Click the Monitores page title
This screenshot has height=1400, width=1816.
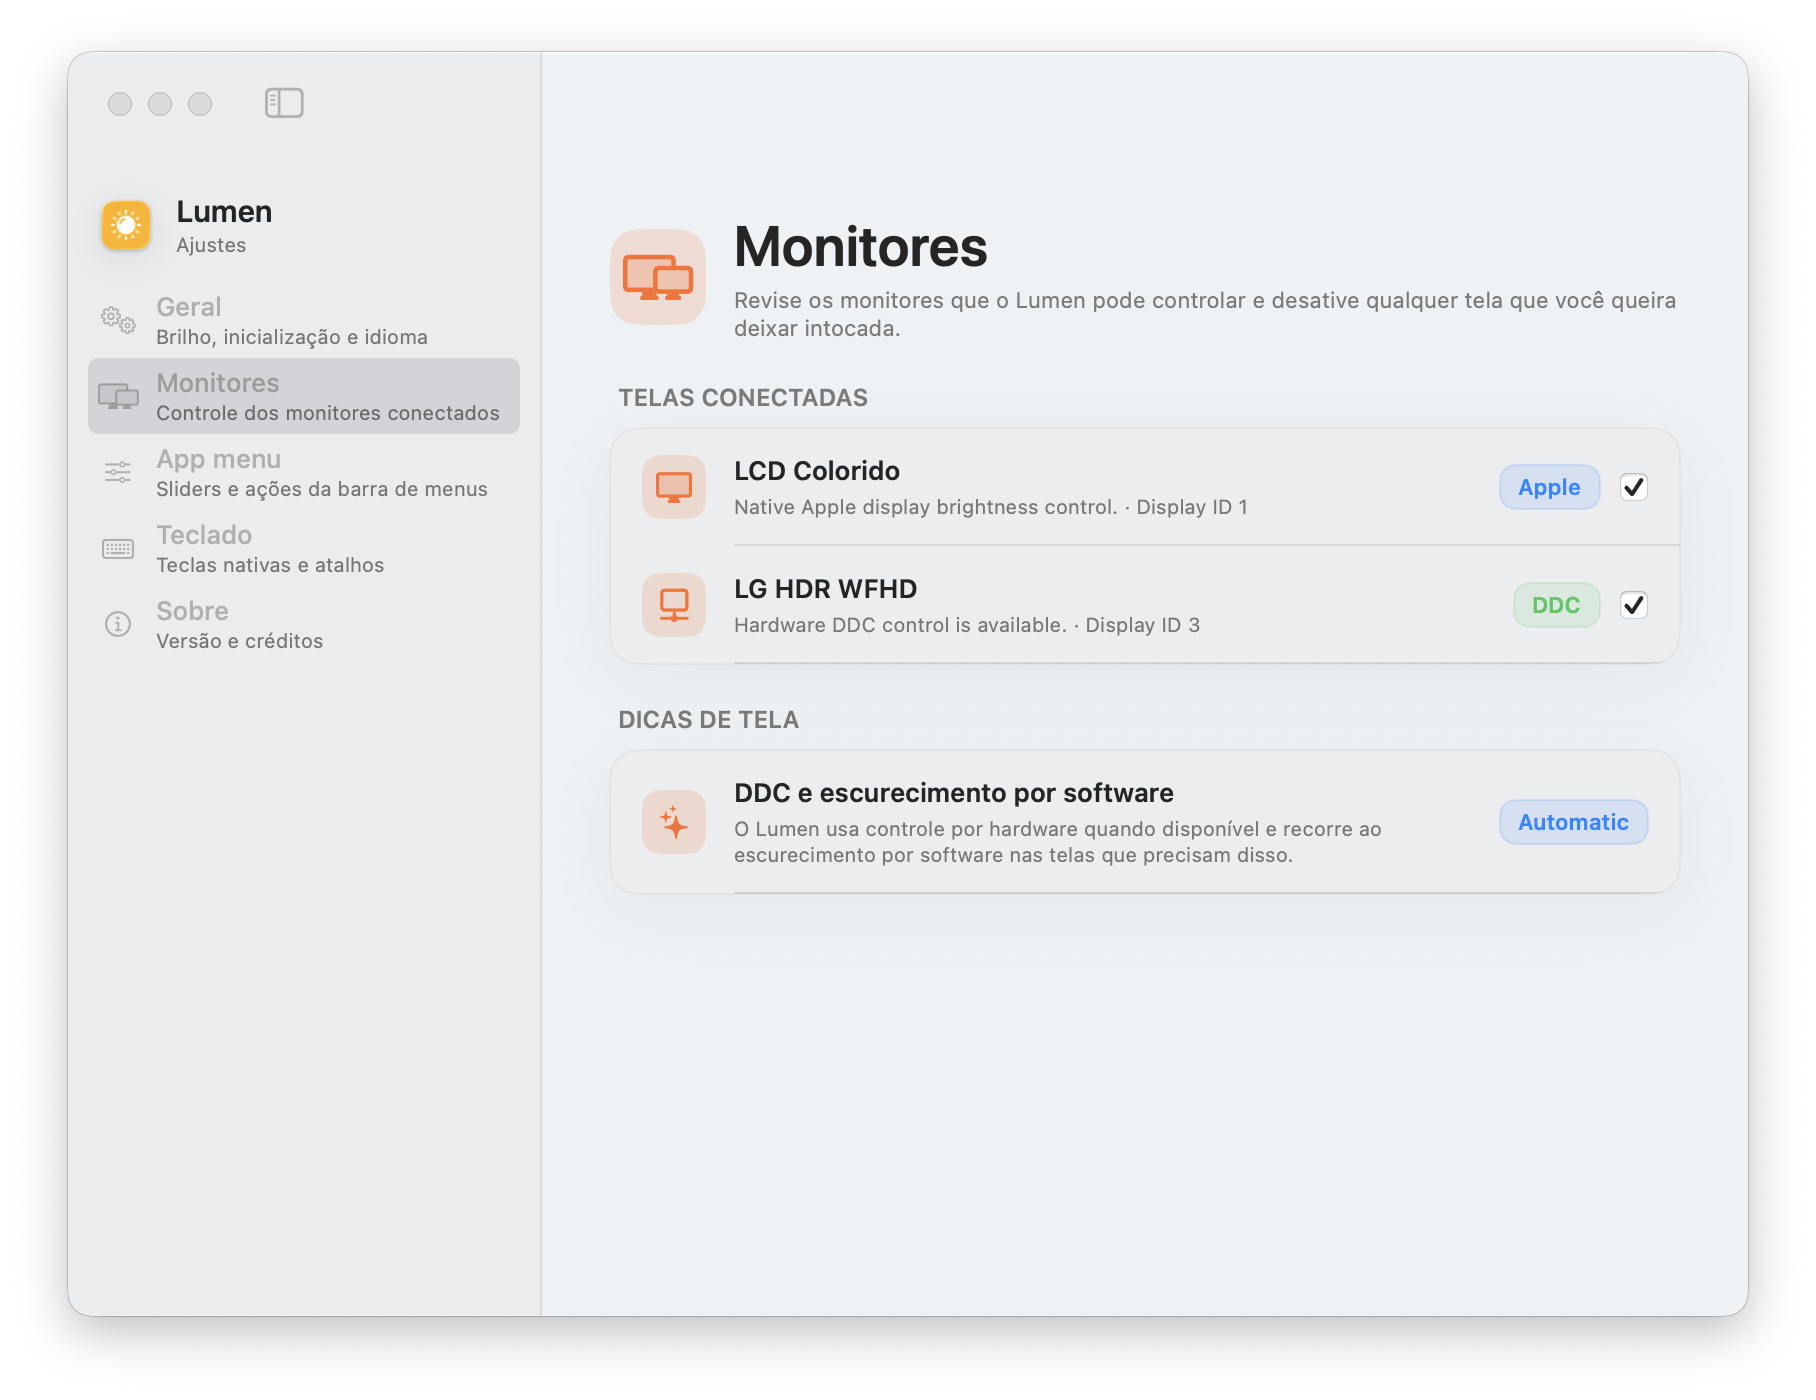coord(860,247)
